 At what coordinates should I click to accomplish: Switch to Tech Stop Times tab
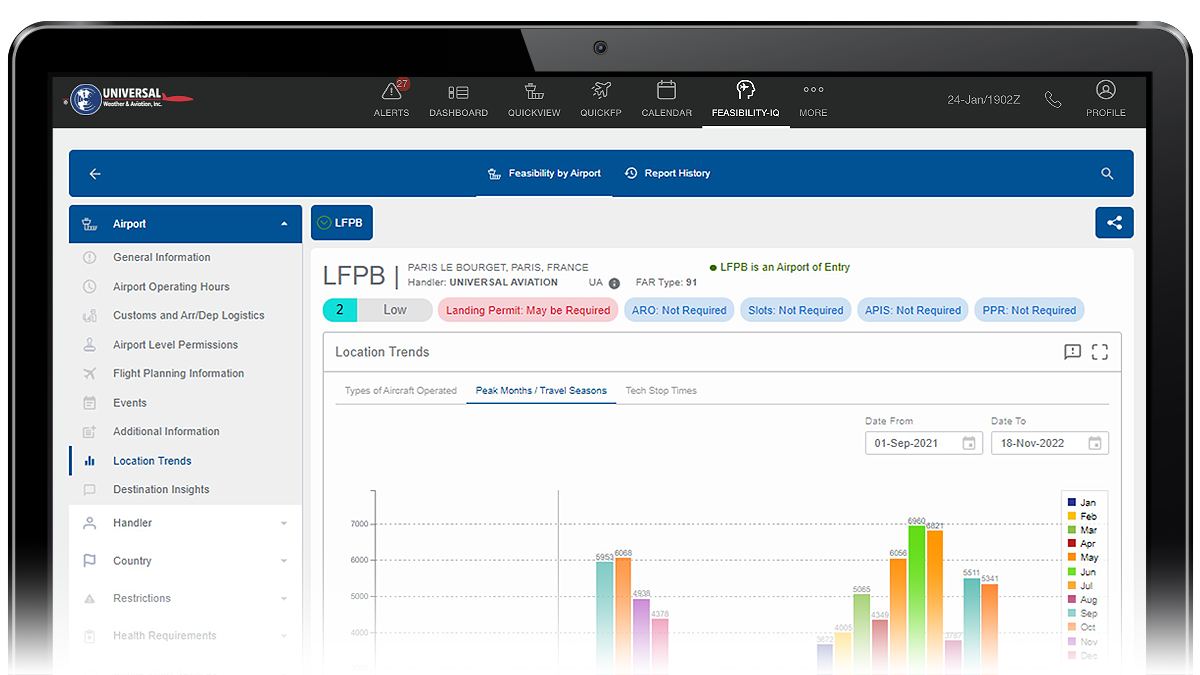click(661, 391)
